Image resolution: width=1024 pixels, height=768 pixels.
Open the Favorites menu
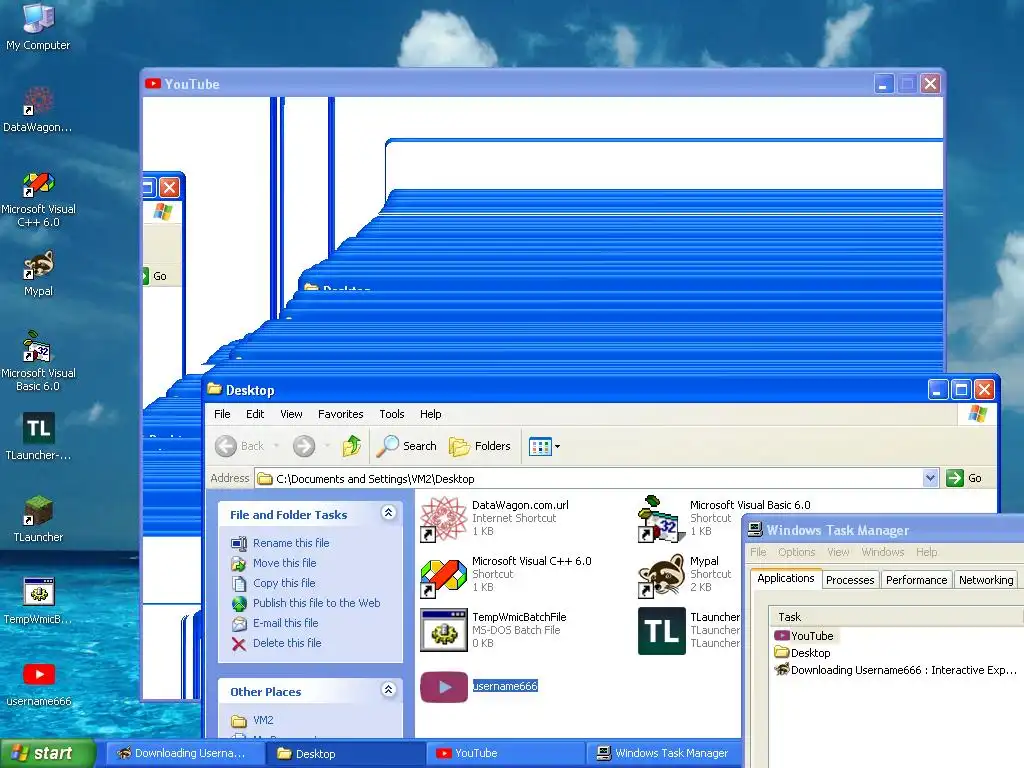tap(340, 414)
